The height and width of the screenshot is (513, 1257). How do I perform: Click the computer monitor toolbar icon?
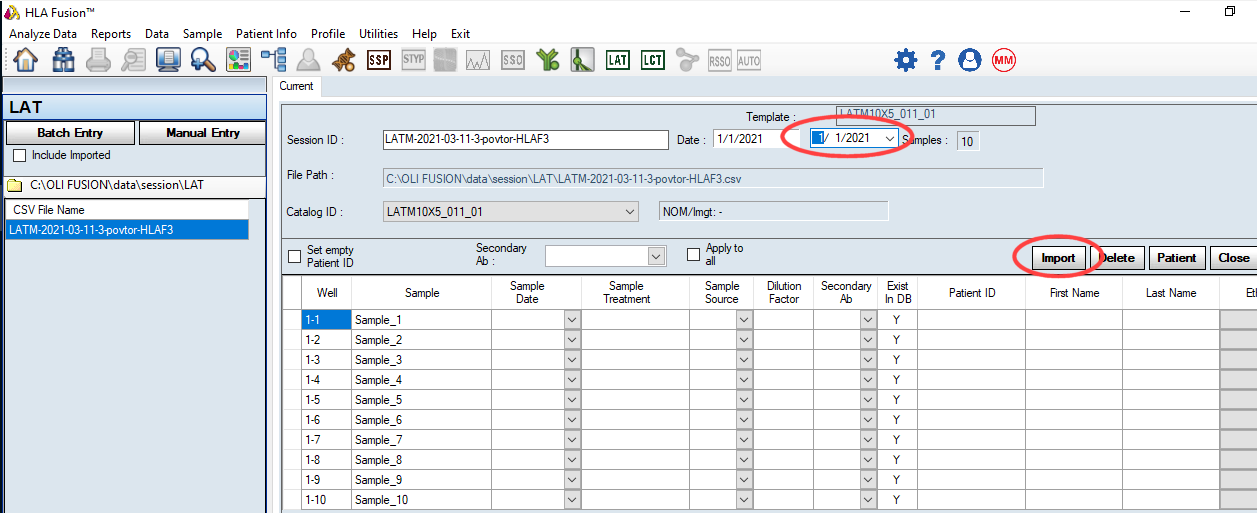point(168,61)
